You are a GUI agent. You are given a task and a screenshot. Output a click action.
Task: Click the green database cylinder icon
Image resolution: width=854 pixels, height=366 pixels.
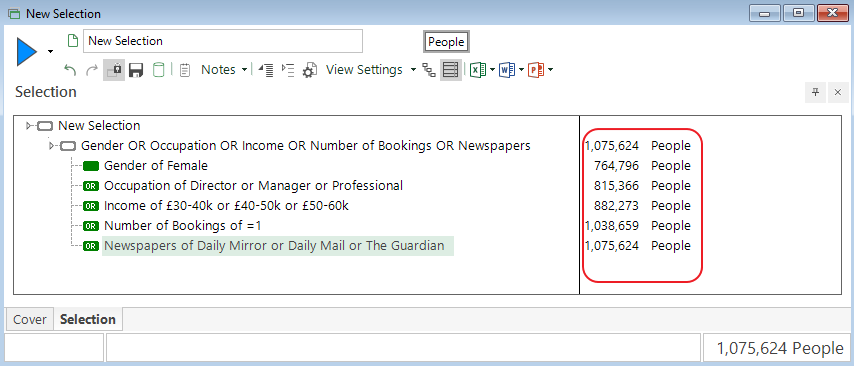(158, 70)
